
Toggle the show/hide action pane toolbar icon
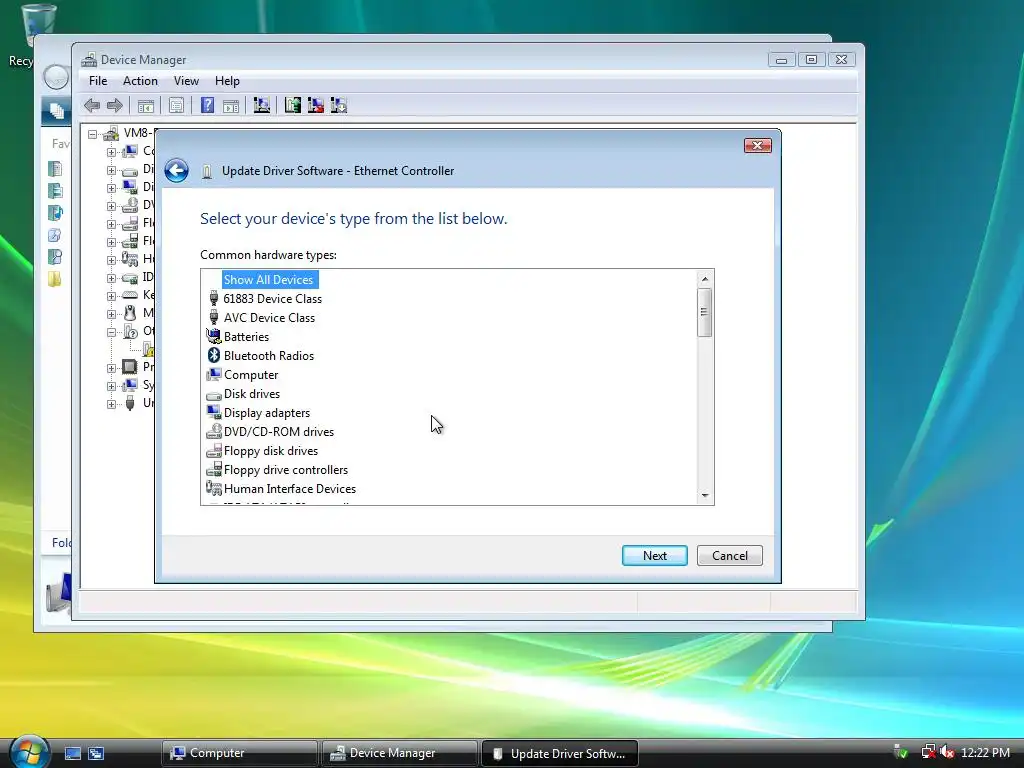pos(231,106)
